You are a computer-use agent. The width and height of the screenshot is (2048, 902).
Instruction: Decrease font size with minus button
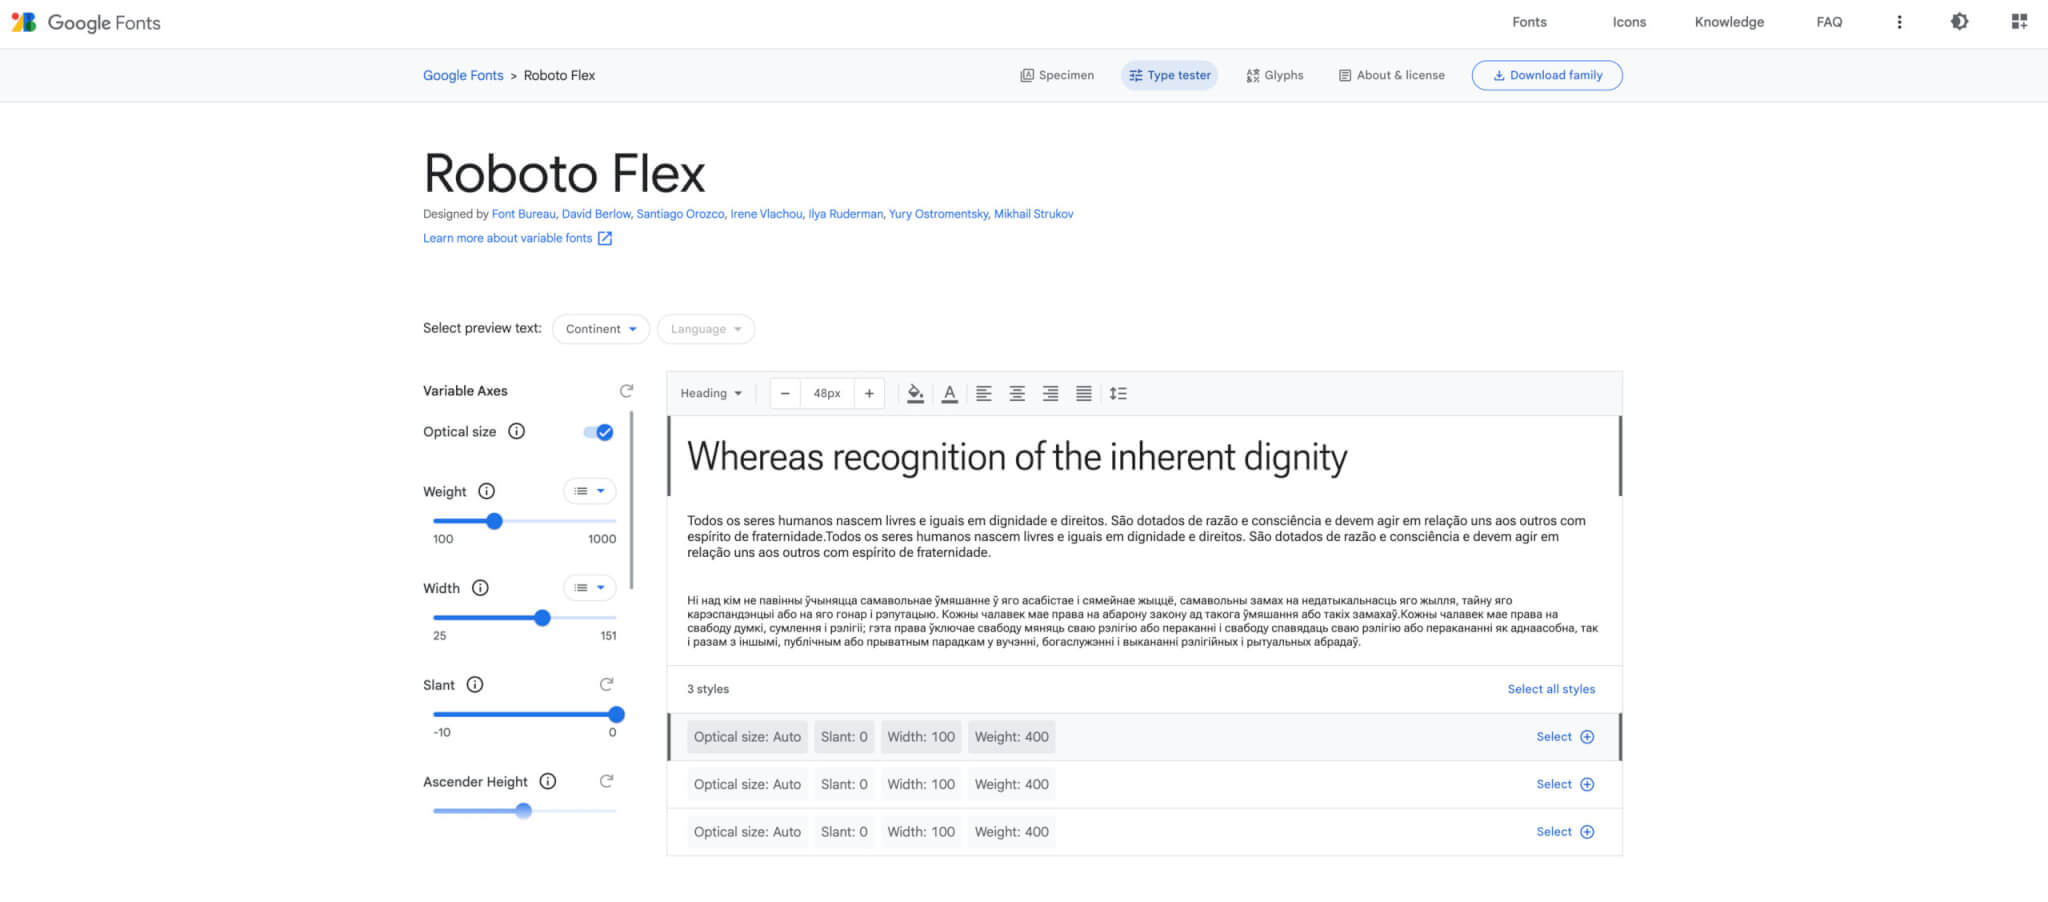click(785, 394)
